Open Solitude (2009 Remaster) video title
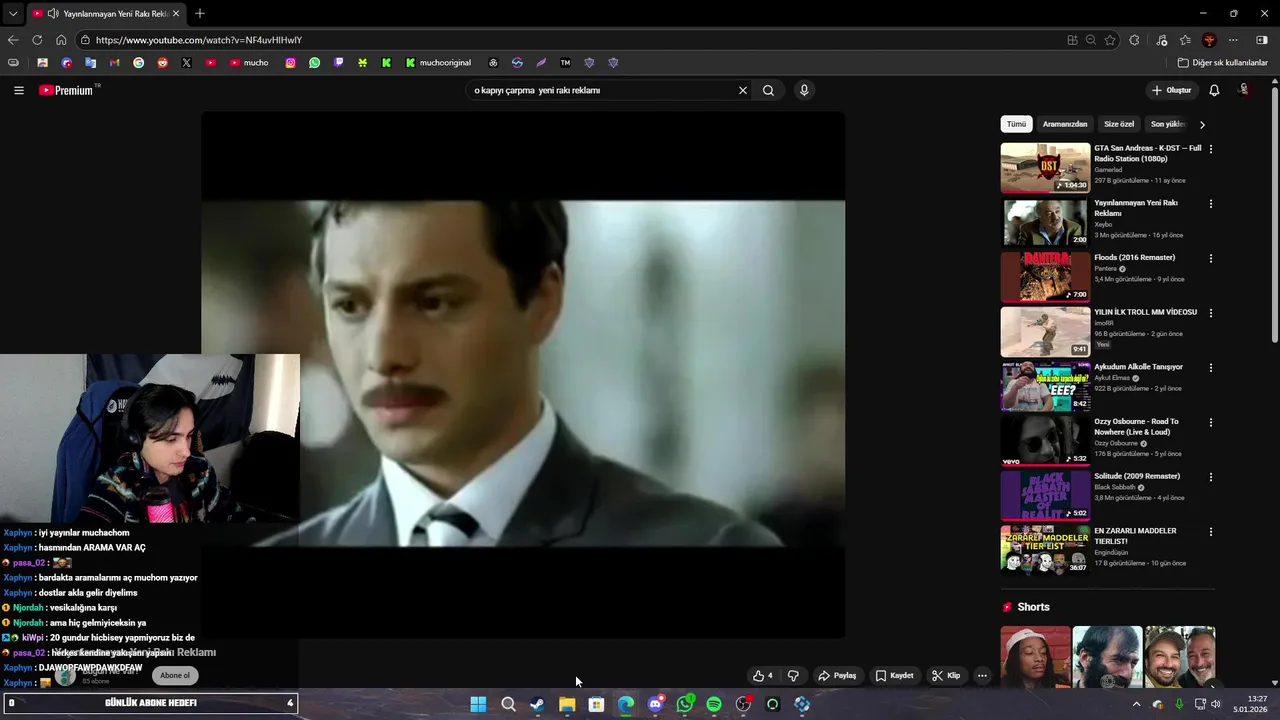The image size is (1280, 720). [1138, 476]
